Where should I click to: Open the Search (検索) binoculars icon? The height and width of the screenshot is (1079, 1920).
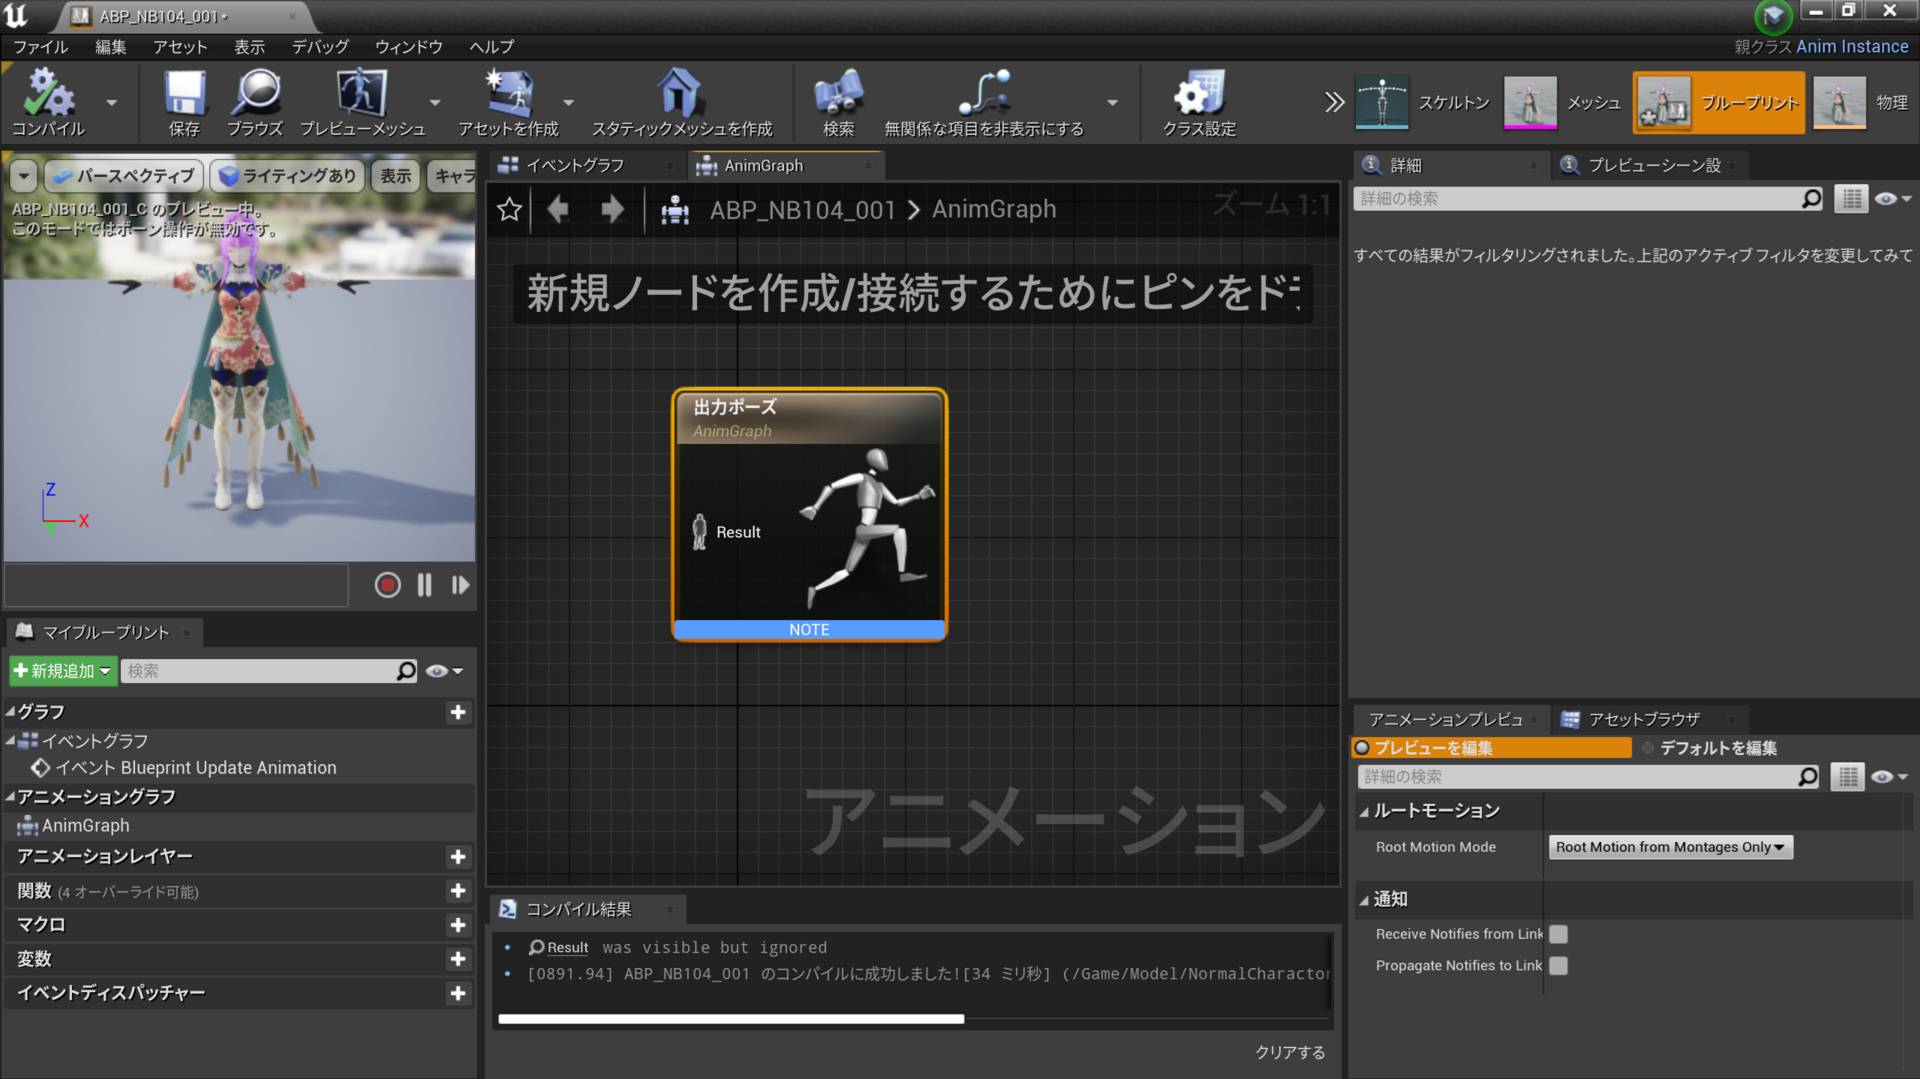[x=838, y=102]
